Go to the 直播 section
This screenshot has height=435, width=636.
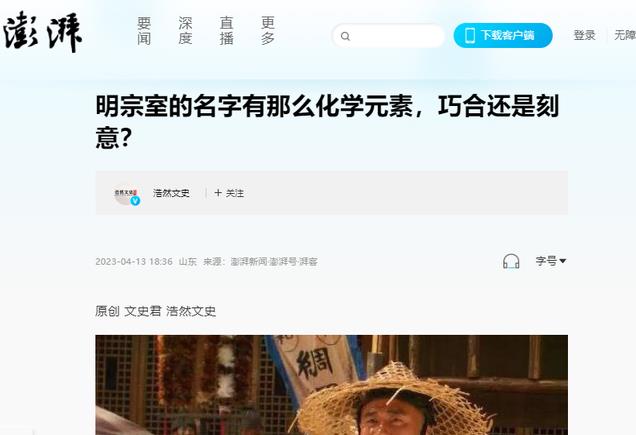(227, 30)
